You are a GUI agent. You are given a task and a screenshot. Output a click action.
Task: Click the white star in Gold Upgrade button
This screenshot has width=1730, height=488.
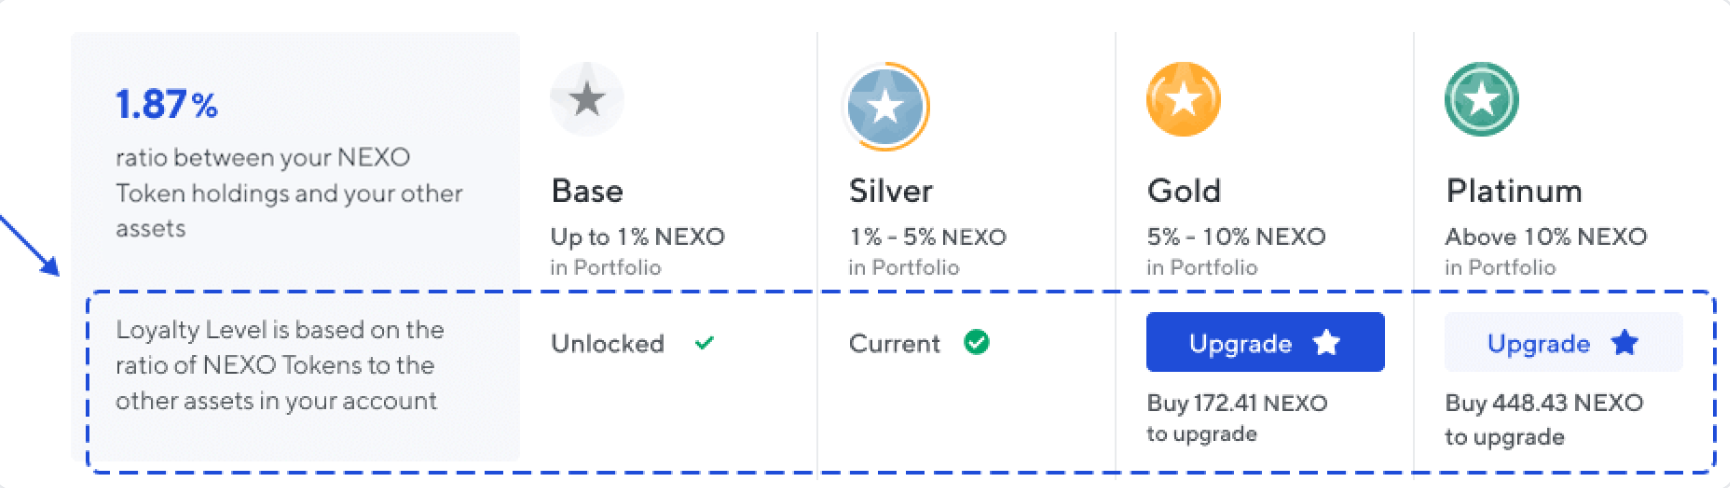(x=1326, y=343)
